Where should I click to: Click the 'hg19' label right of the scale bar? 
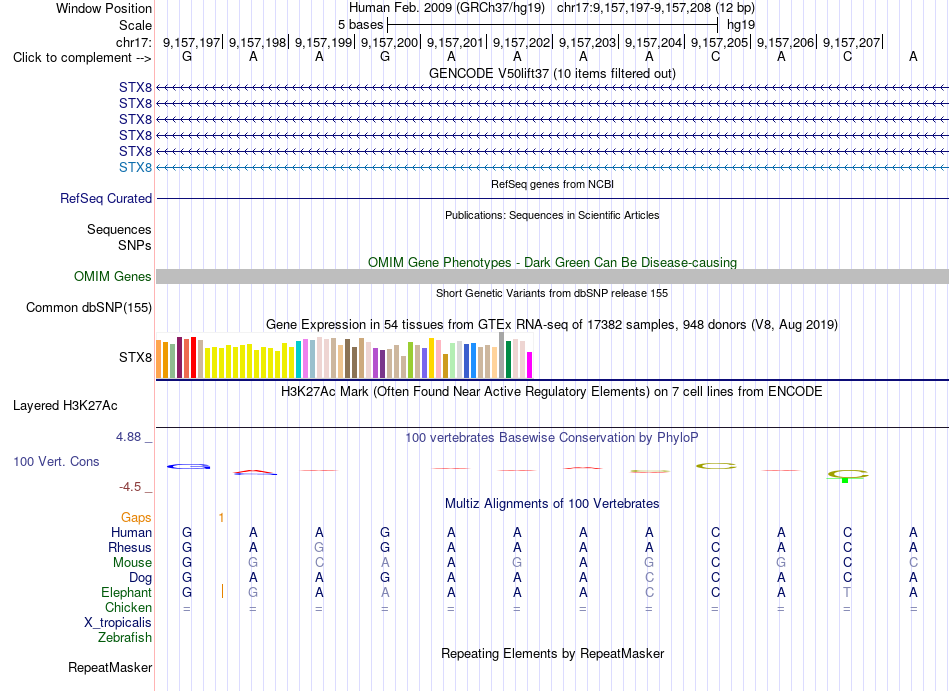741,25
